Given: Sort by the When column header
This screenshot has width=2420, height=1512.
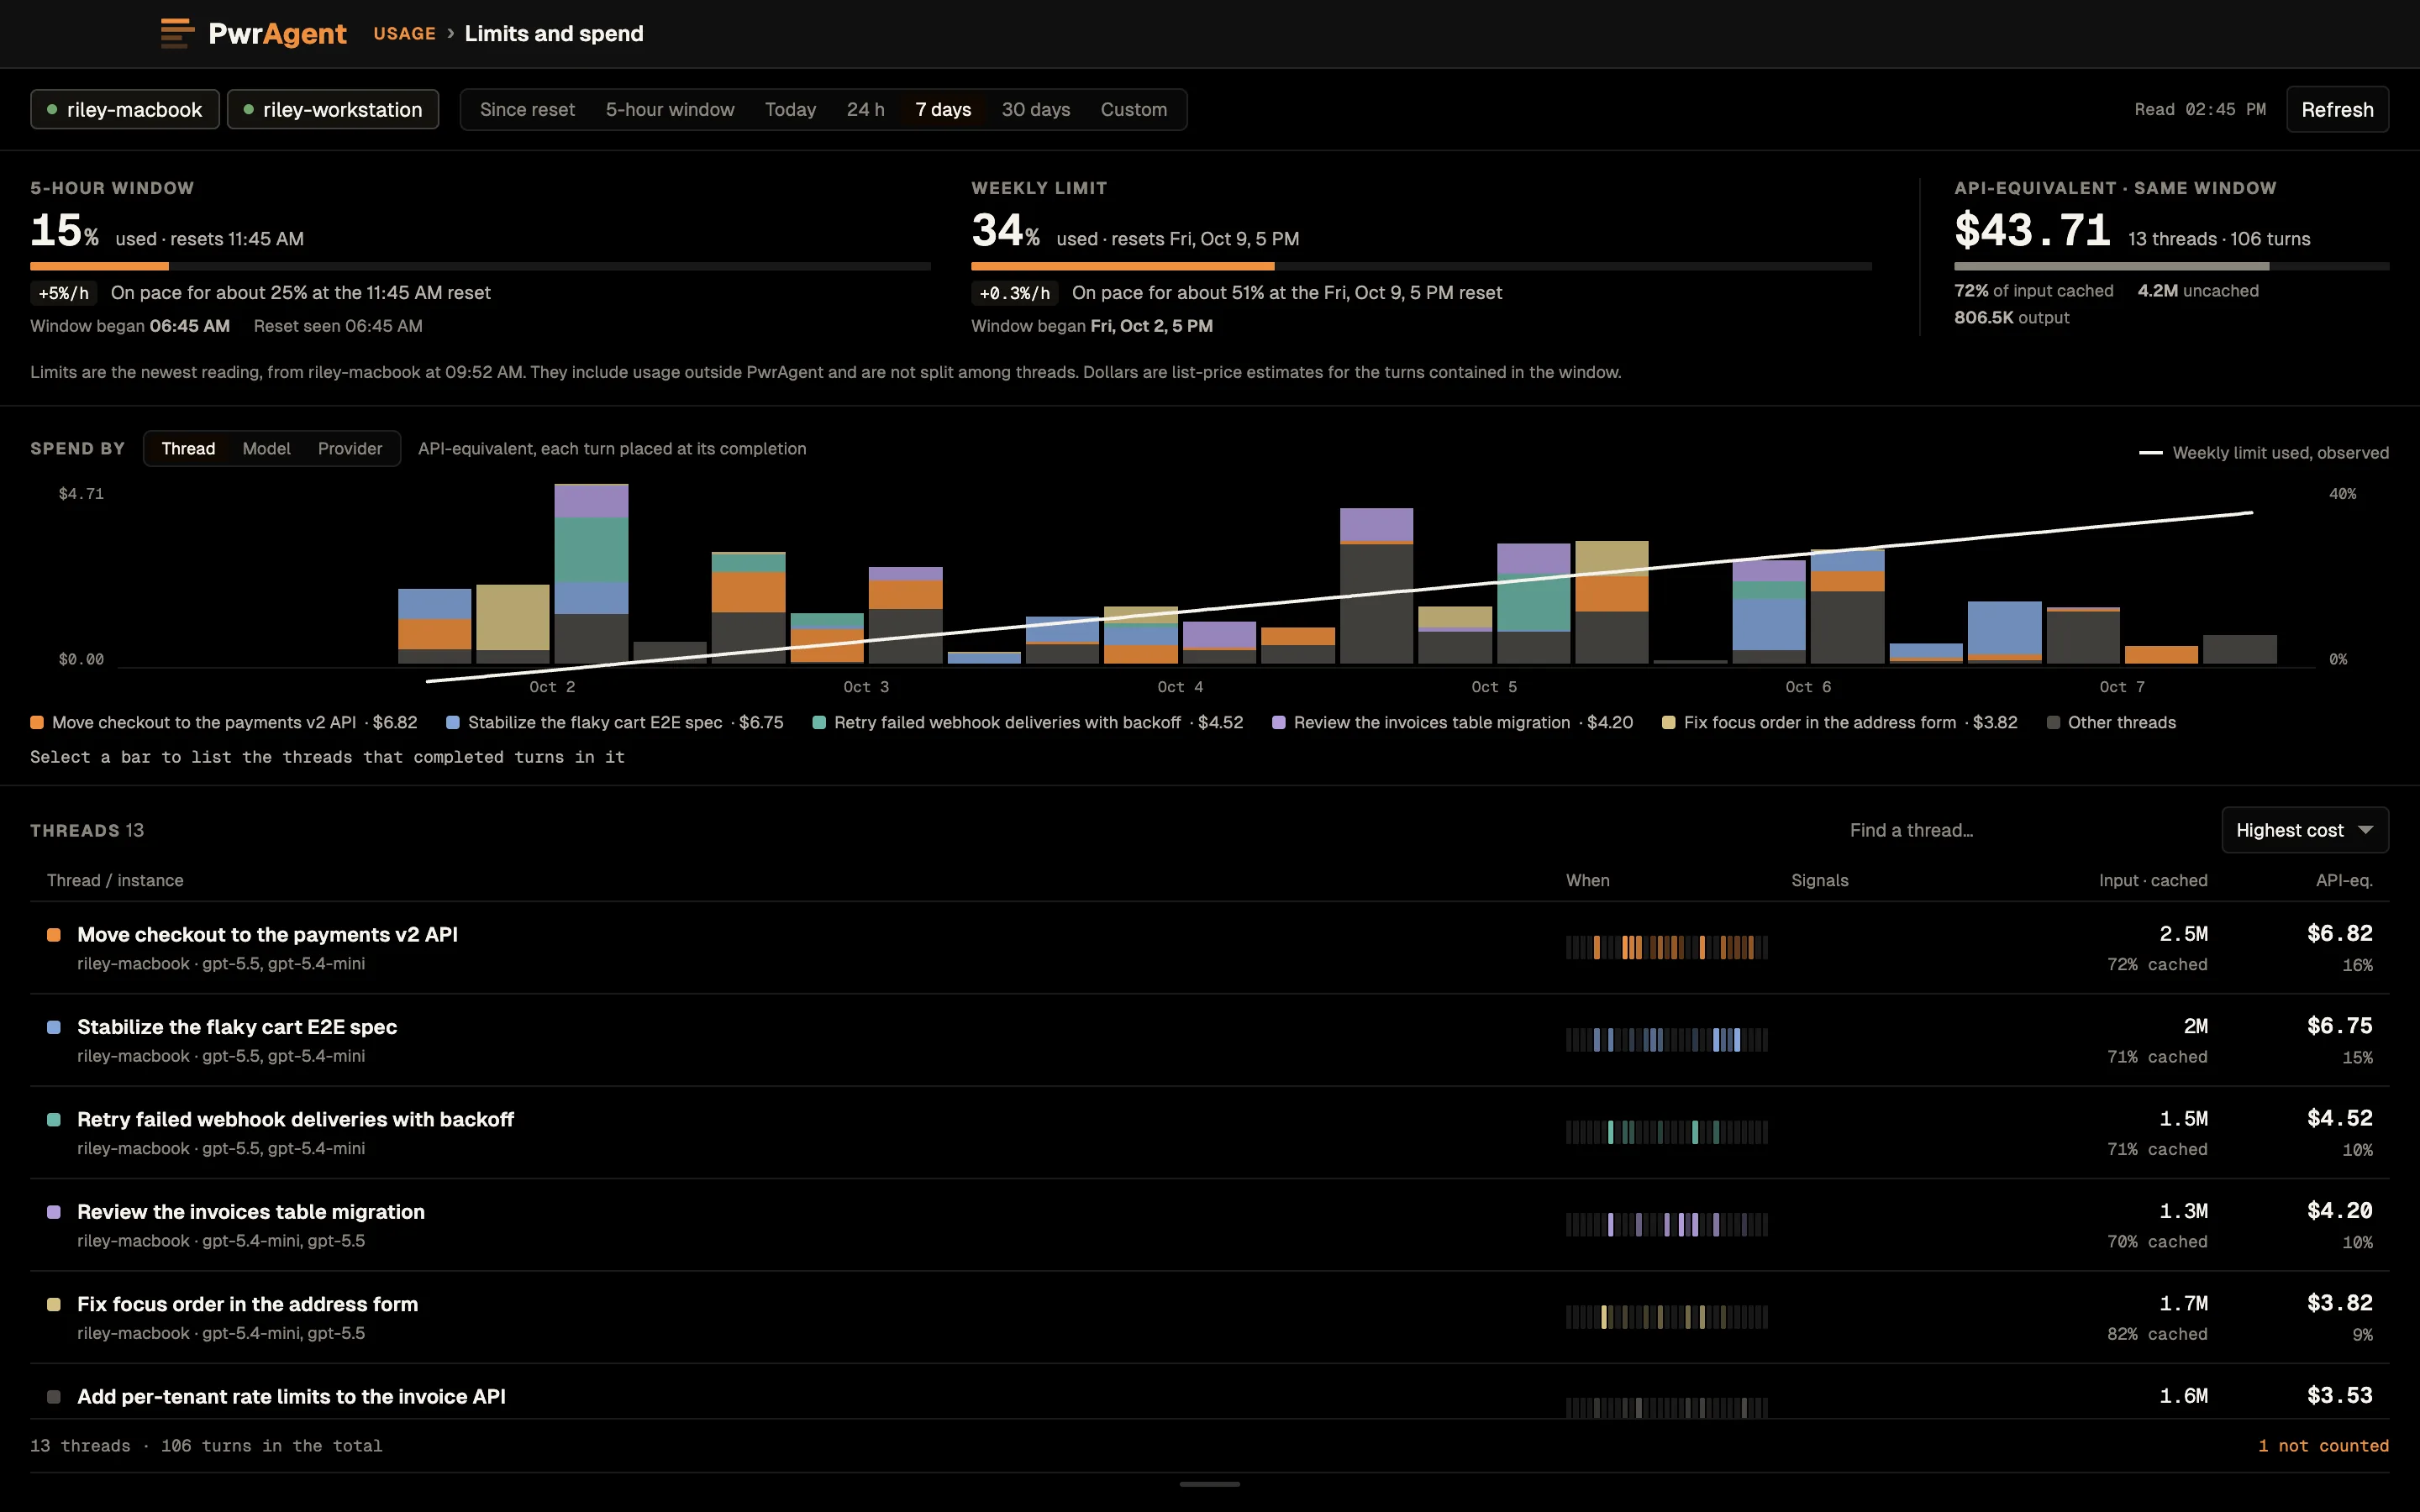Looking at the screenshot, I should 1587,881.
